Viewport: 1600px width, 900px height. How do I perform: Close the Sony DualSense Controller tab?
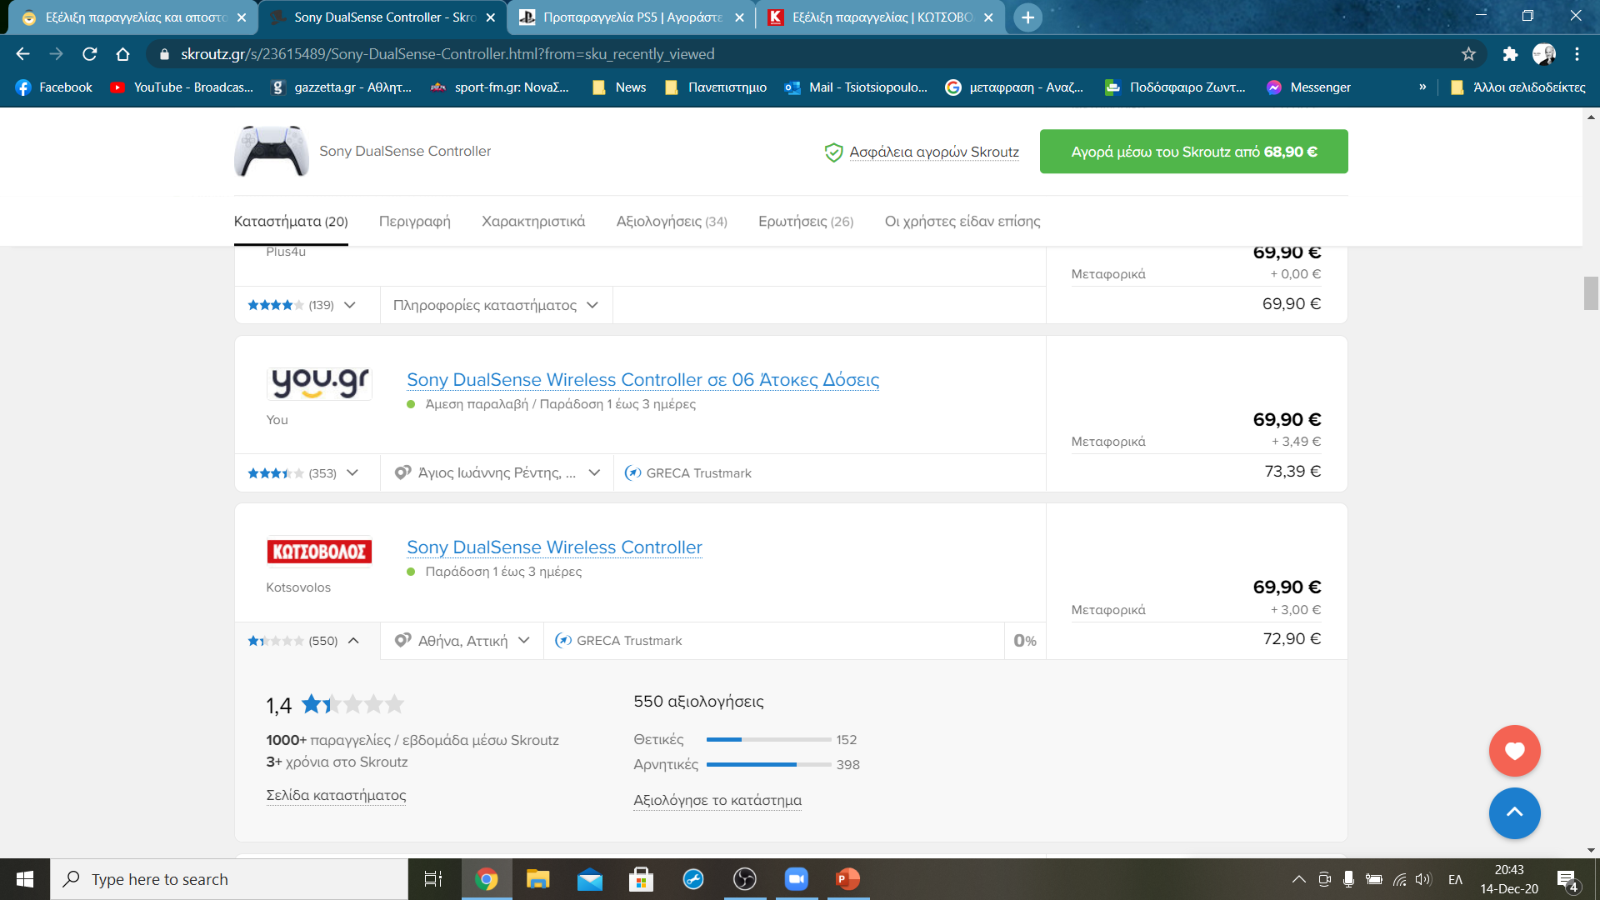tap(490, 17)
